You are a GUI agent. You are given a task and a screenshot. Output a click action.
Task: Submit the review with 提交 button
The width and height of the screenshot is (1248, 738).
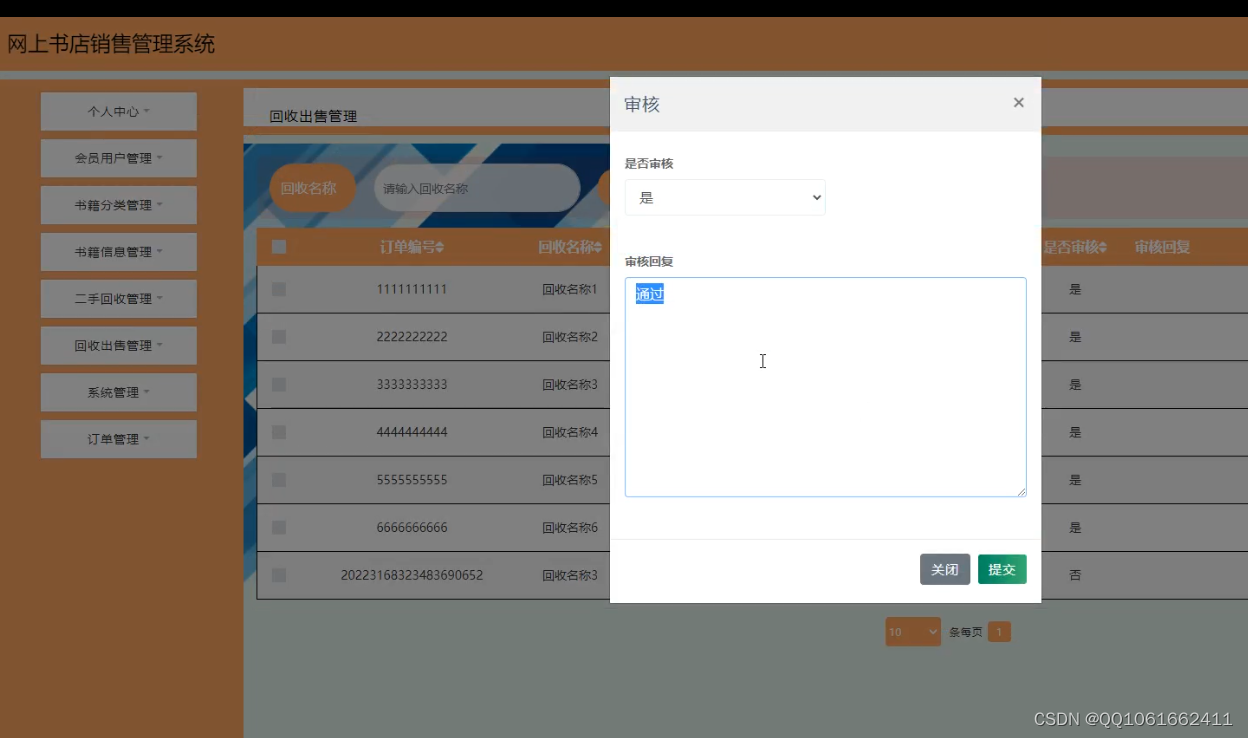click(1001, 569)
